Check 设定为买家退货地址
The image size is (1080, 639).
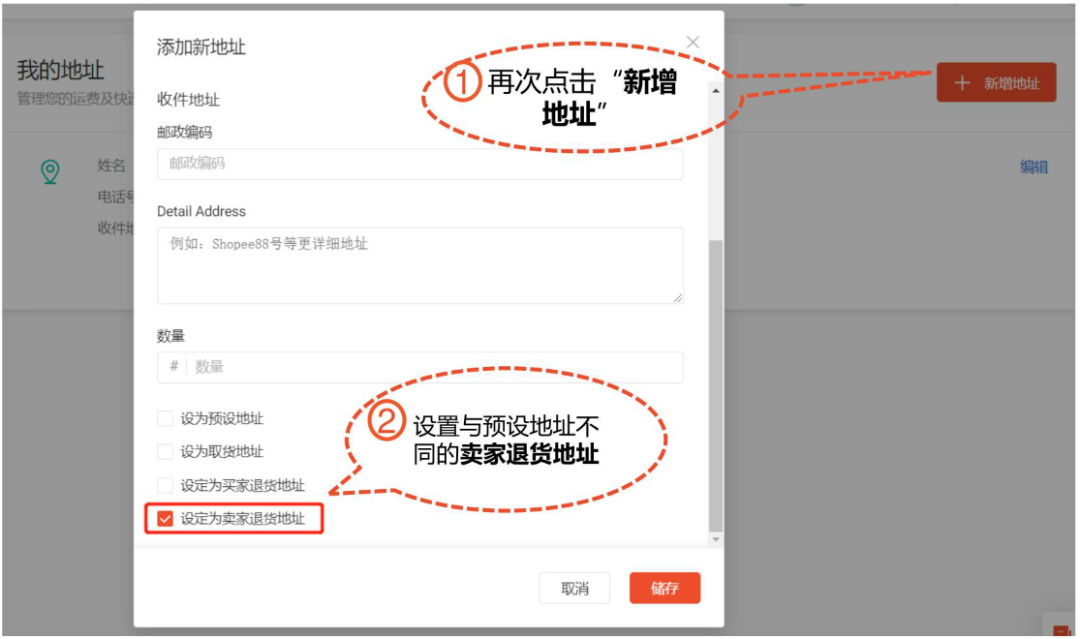(x=165, y=485)
